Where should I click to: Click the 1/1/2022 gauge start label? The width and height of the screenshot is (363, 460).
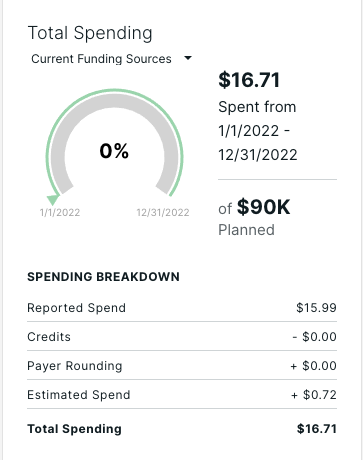(x=60, y=212)
